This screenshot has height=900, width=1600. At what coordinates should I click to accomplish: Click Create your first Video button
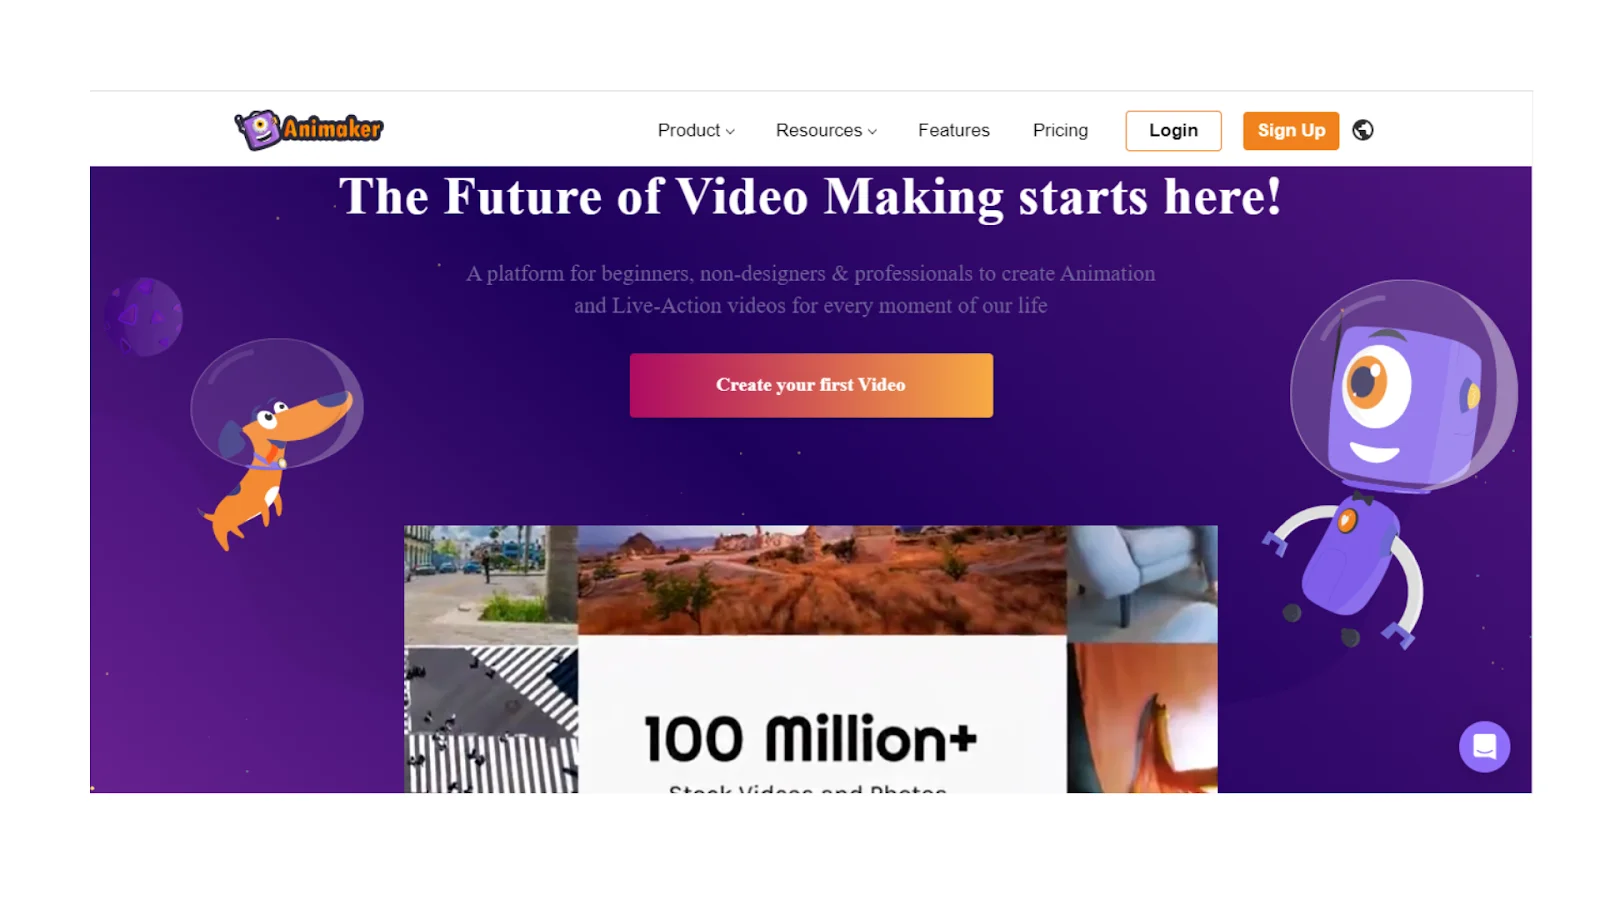(x=811, y=385)
